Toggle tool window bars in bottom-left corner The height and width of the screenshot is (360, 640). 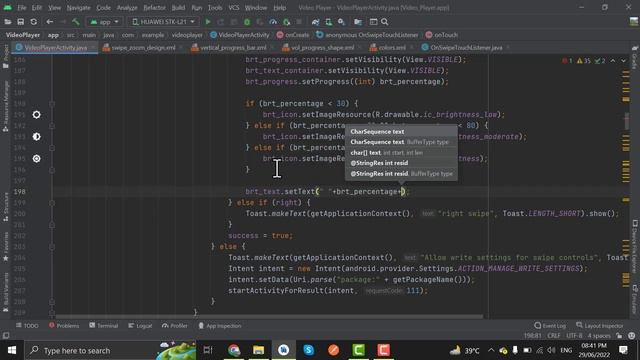pos(6,336)
